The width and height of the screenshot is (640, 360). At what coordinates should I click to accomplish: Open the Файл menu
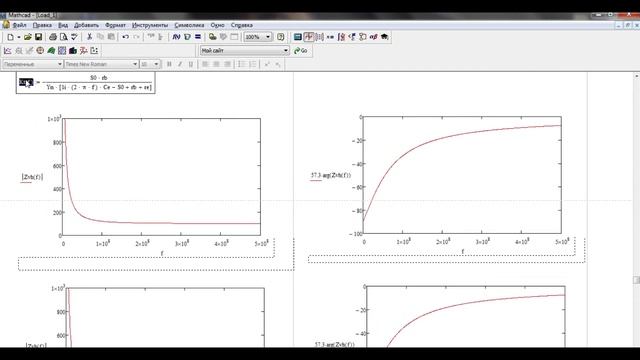[x=19, y=25]
